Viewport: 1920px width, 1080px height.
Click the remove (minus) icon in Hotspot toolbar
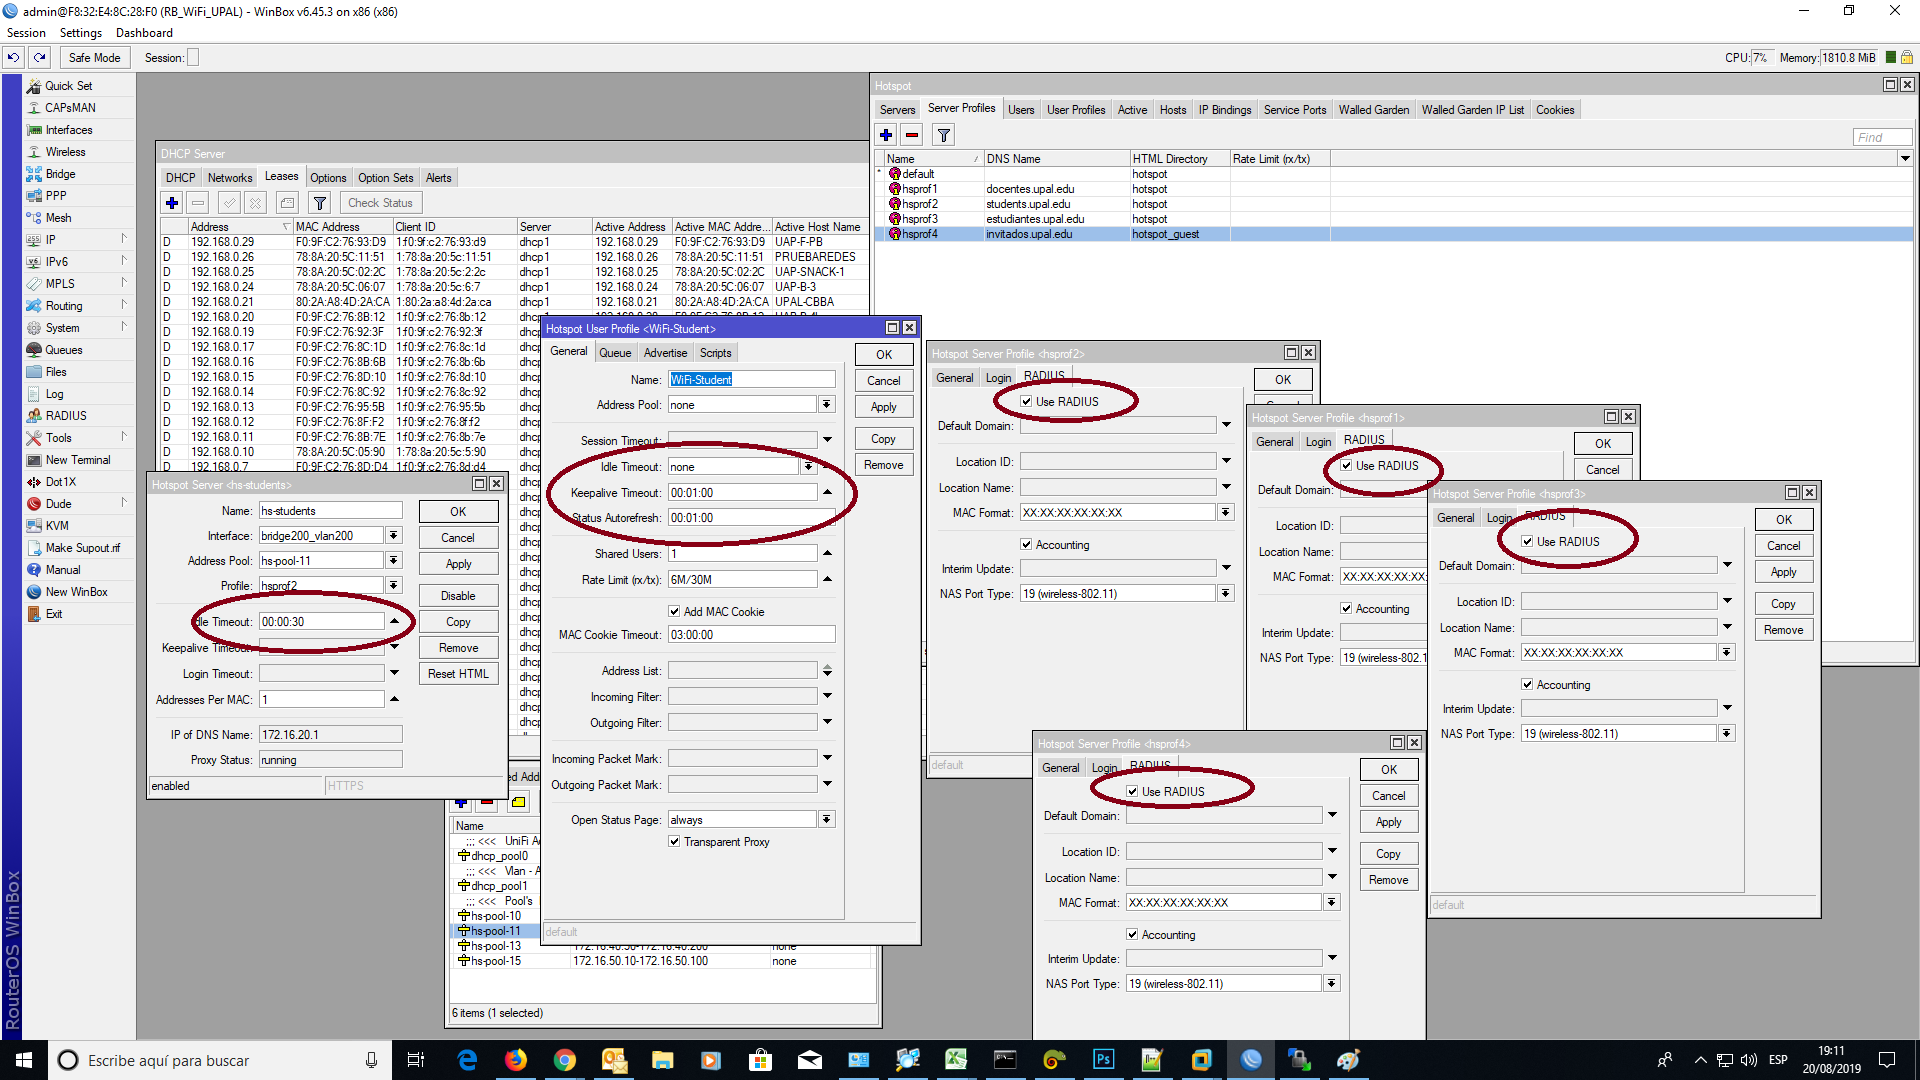pos(912,134)
